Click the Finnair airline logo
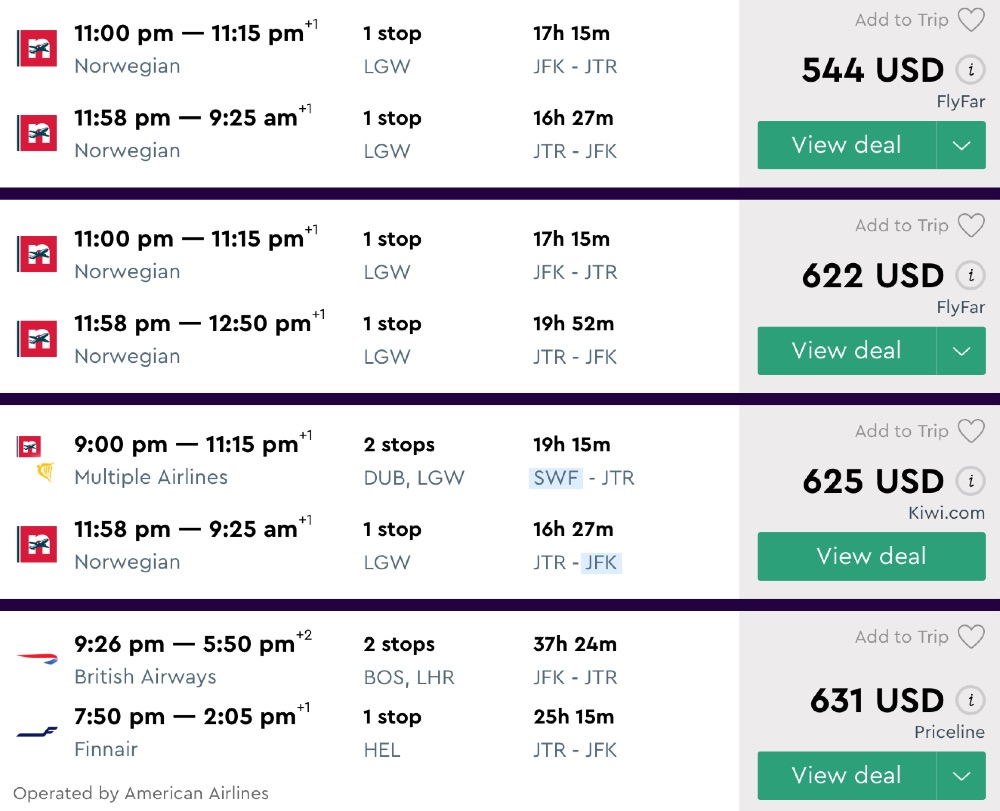1000x811 pixels. tap(37, 732)
